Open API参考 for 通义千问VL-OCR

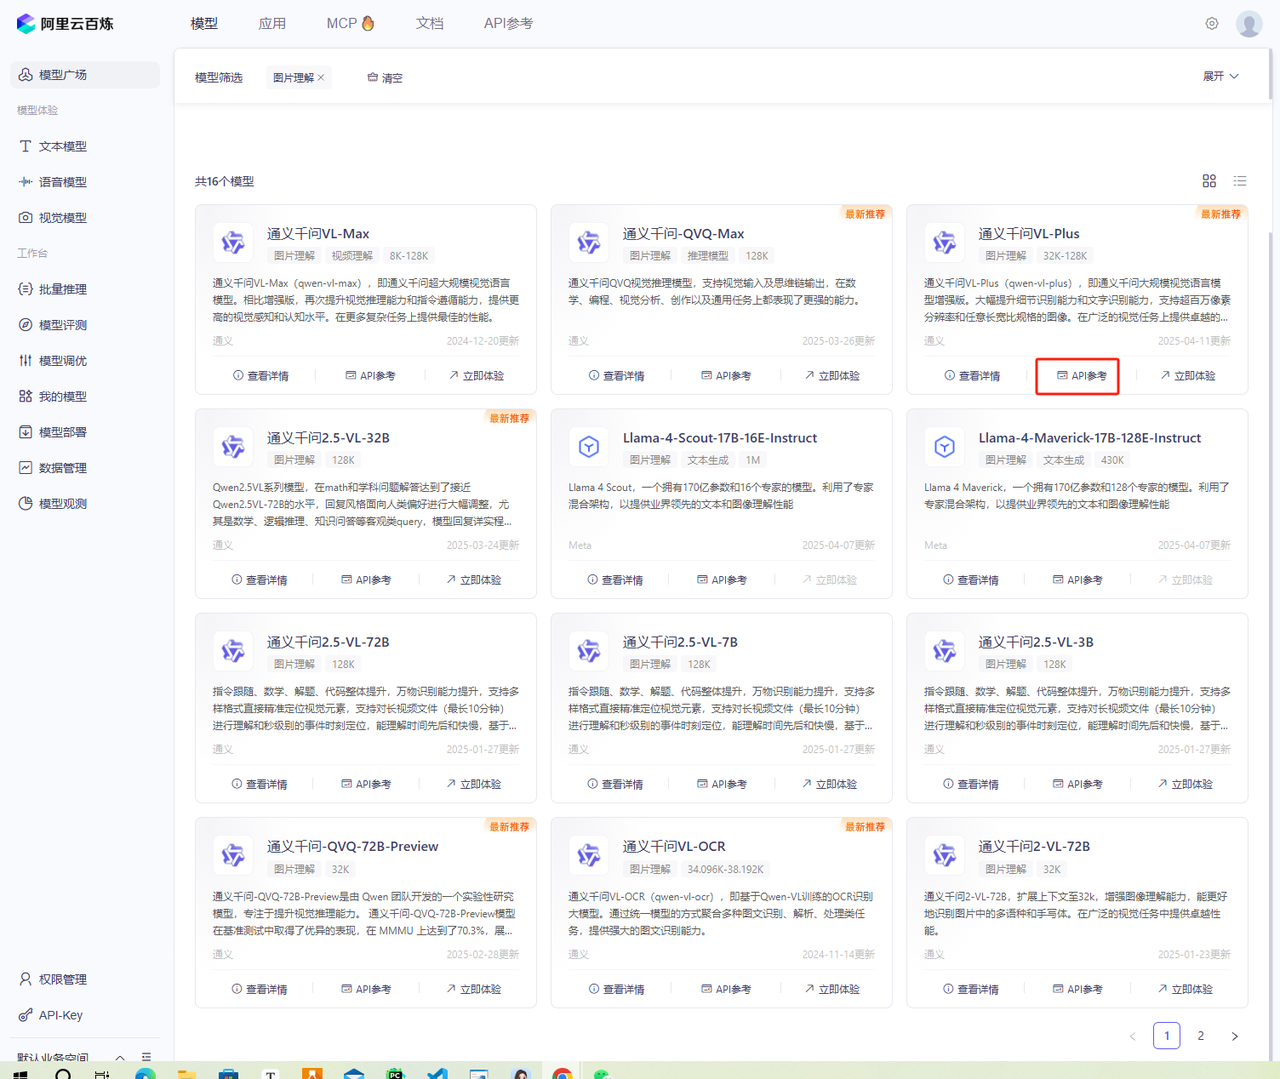(x=726, y=989)
